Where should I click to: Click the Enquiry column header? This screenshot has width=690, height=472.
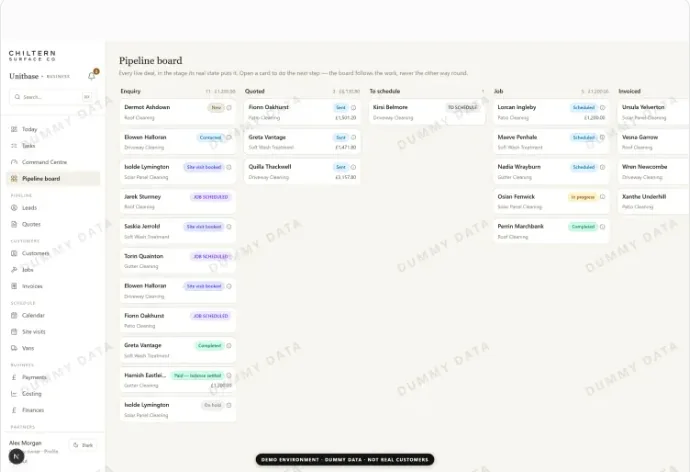131,91
